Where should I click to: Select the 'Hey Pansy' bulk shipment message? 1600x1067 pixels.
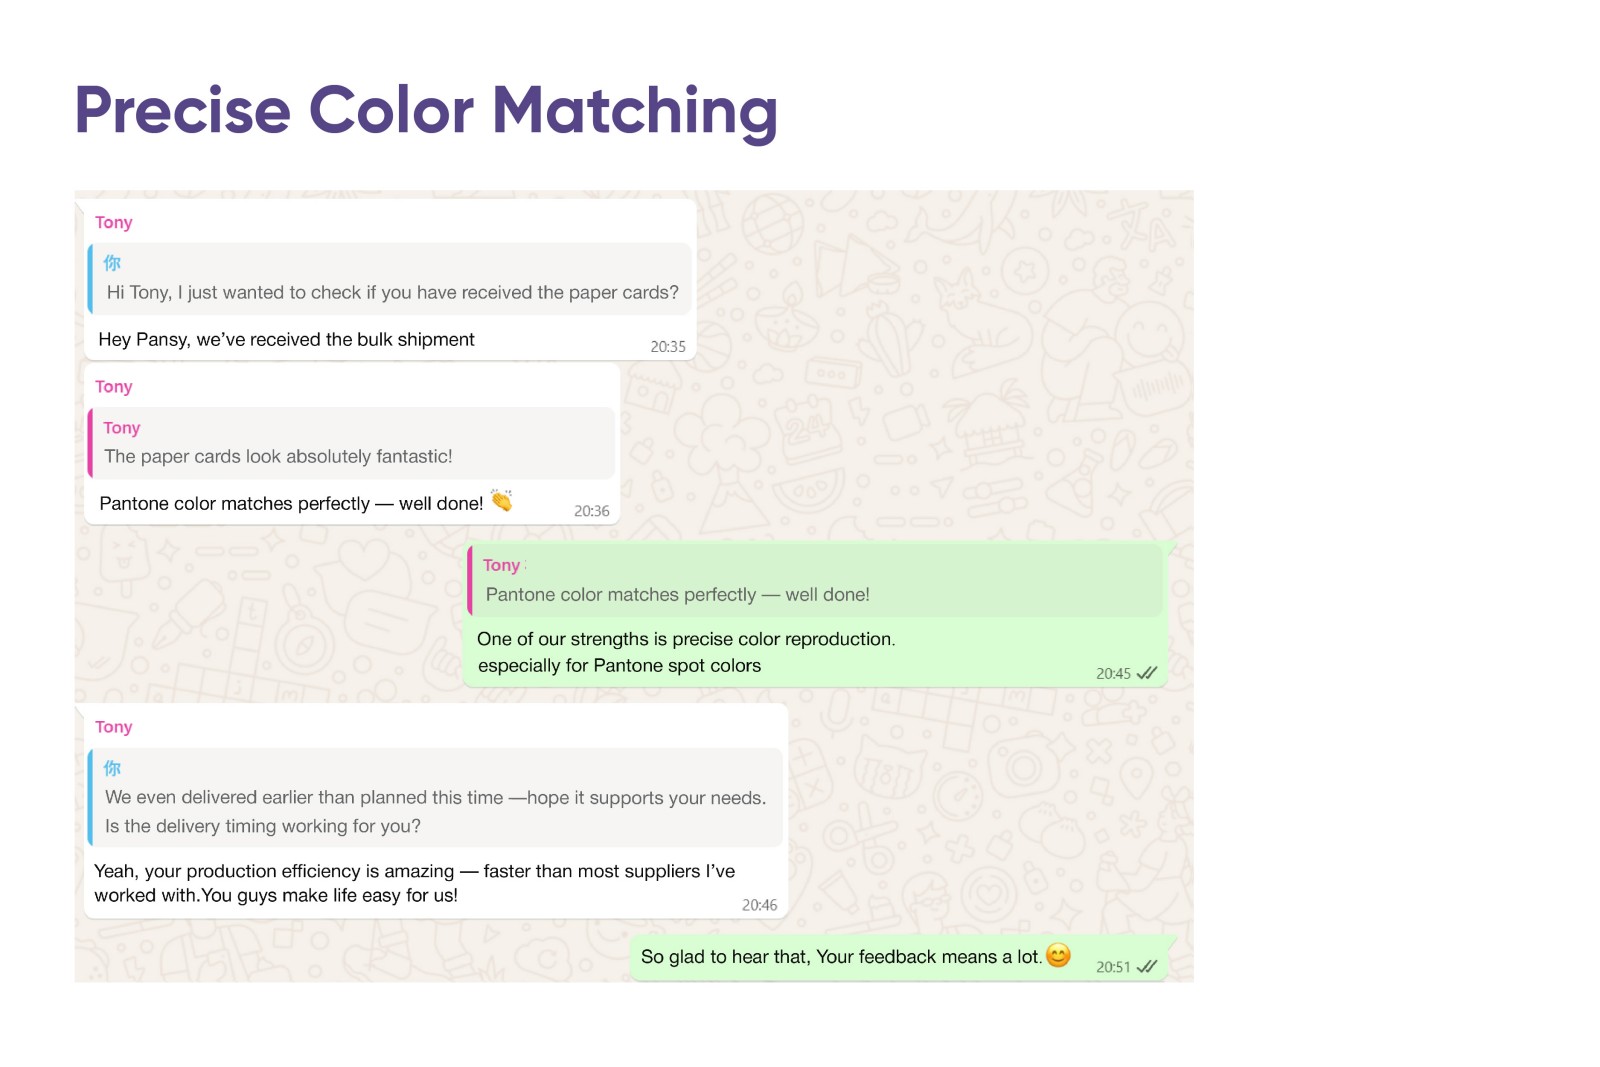click(x=286, y=340)
